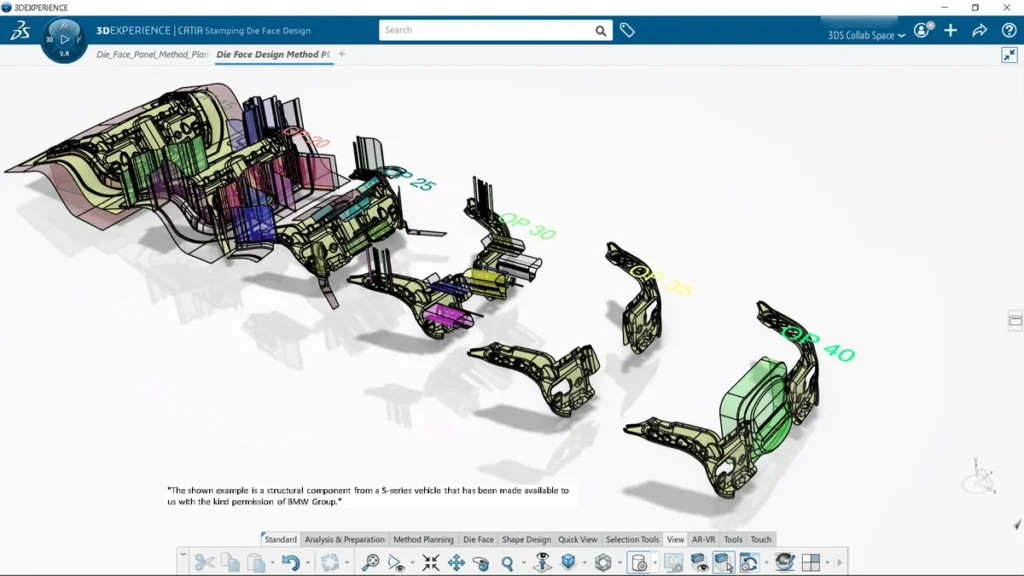Toggle the hide/show eye box icon
The width and height of the screenshot is (1024, 576).
(699, 562)
